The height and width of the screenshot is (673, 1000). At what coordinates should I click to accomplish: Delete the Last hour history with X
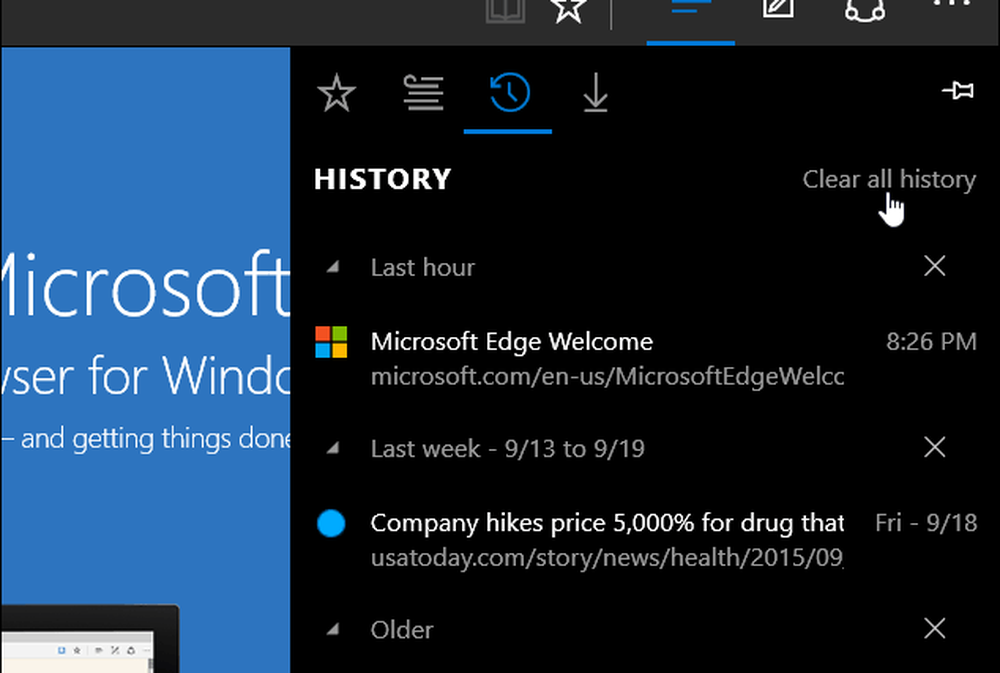point(934,266)
